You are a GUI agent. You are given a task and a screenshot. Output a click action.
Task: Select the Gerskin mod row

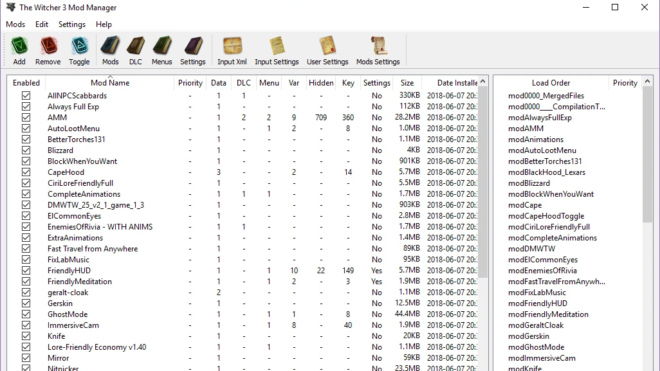pyautogui.click(x=243, y=303)
